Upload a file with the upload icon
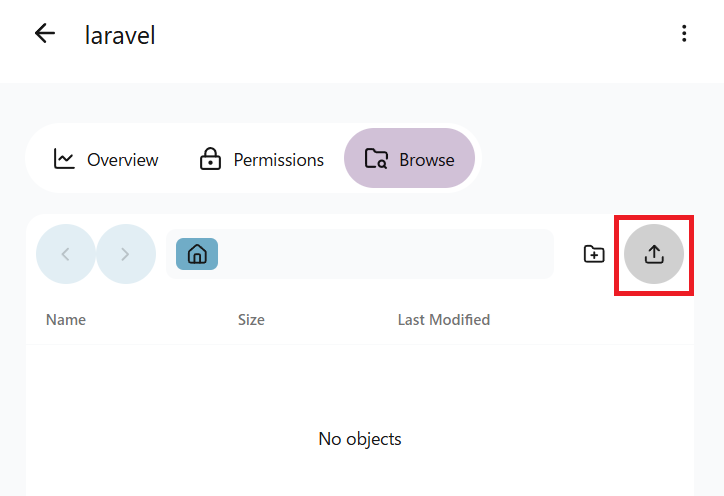The height and width of the screenshot is (496, 724). click(x=654, y=254)
